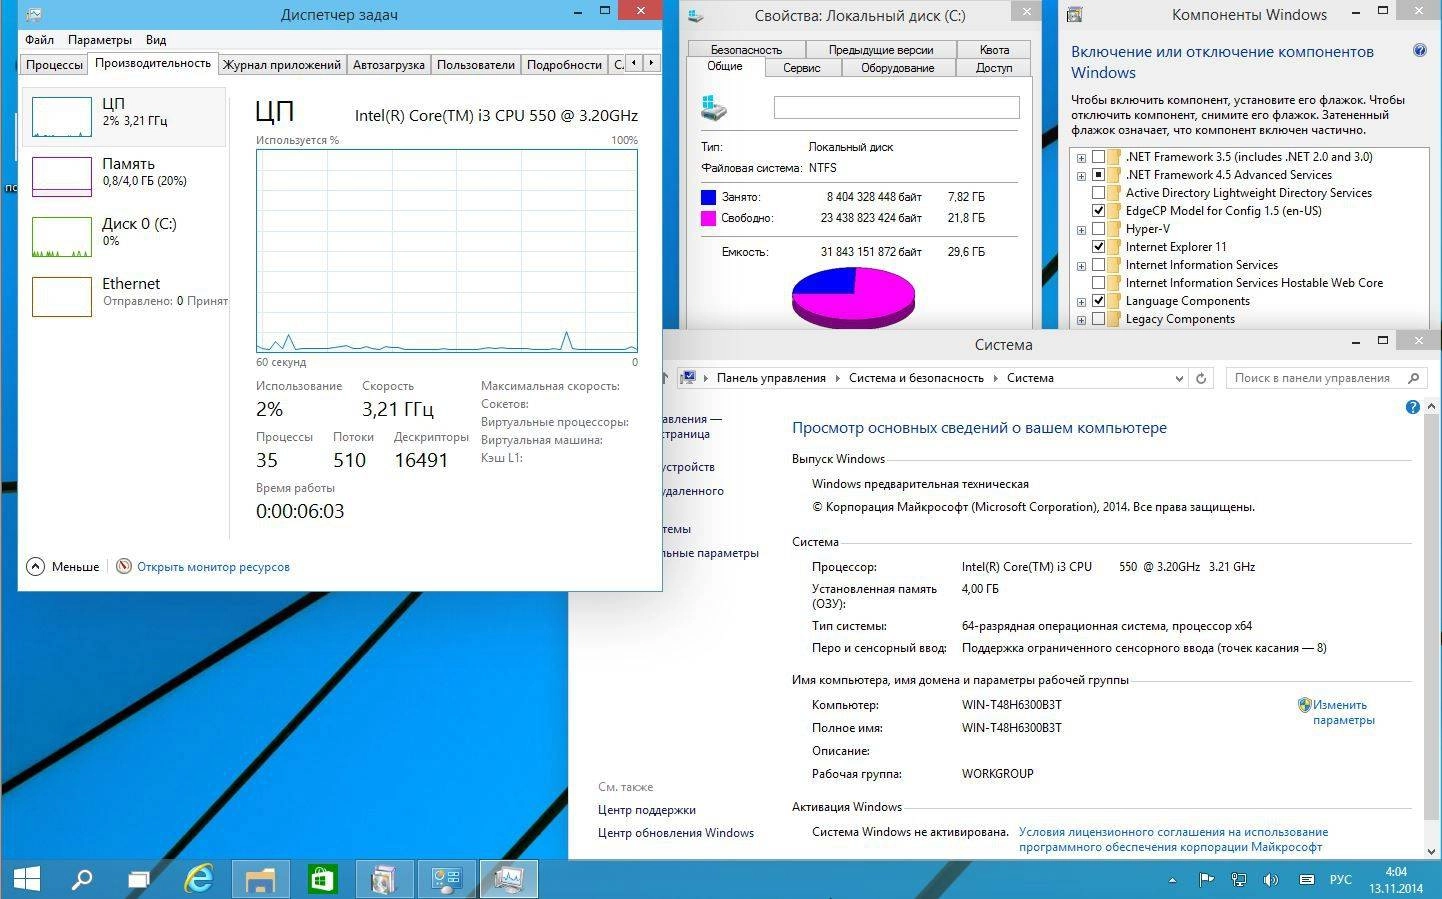Open File Explorer from taskbar
1442x899 pixels.
(x=260, y=879)
